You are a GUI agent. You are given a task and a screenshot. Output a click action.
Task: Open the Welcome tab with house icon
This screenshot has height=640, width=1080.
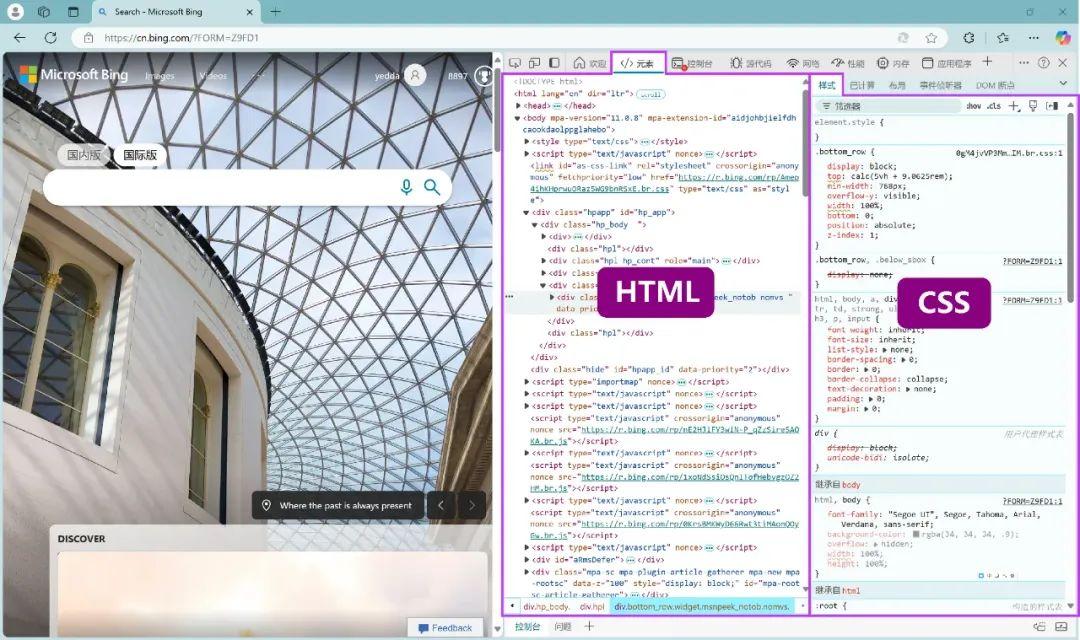[590, 63]
